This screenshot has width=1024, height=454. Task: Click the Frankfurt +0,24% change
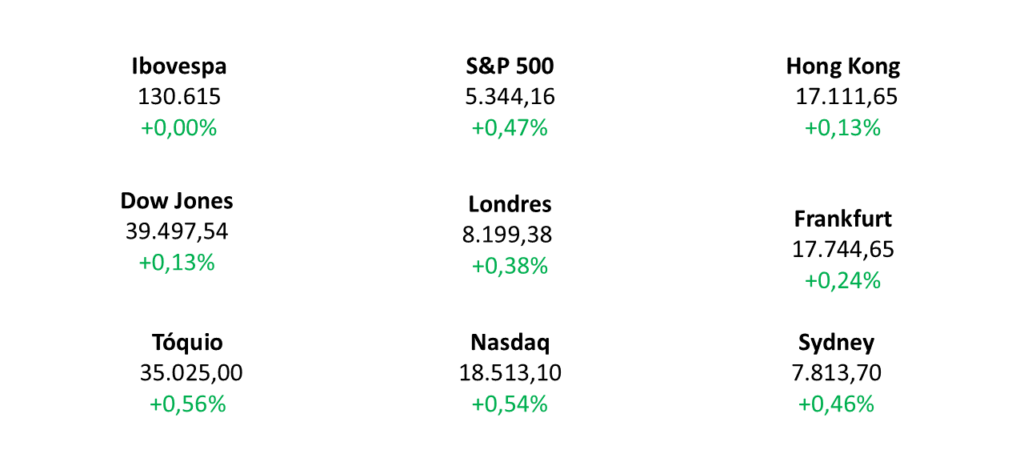coord(843,281)
